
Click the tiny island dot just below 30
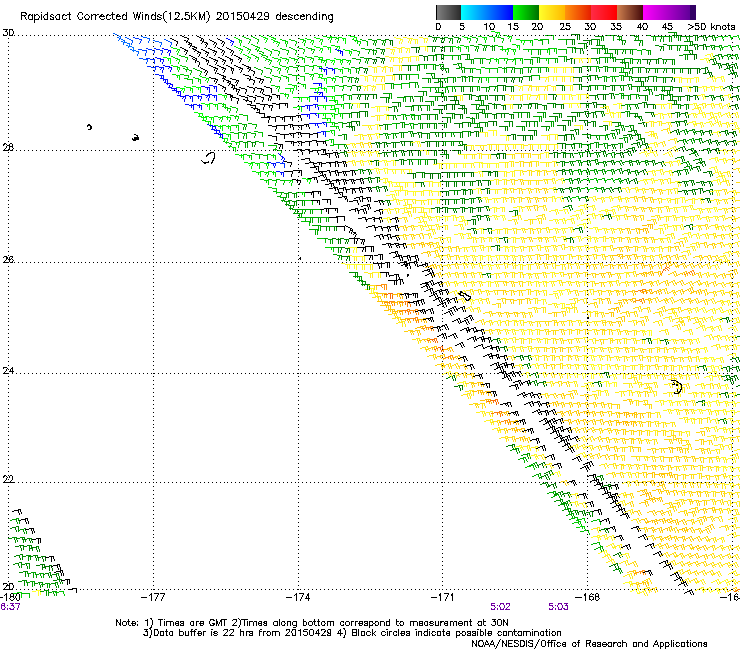[x=89, y=127]
